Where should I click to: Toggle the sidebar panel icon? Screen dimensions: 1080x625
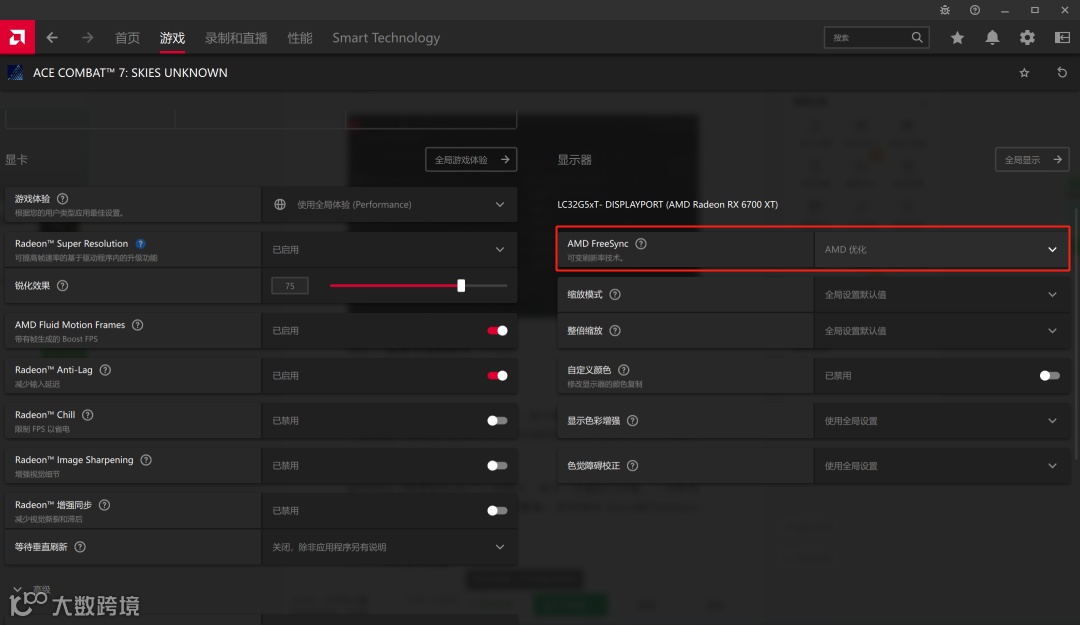click(1062, 38)
